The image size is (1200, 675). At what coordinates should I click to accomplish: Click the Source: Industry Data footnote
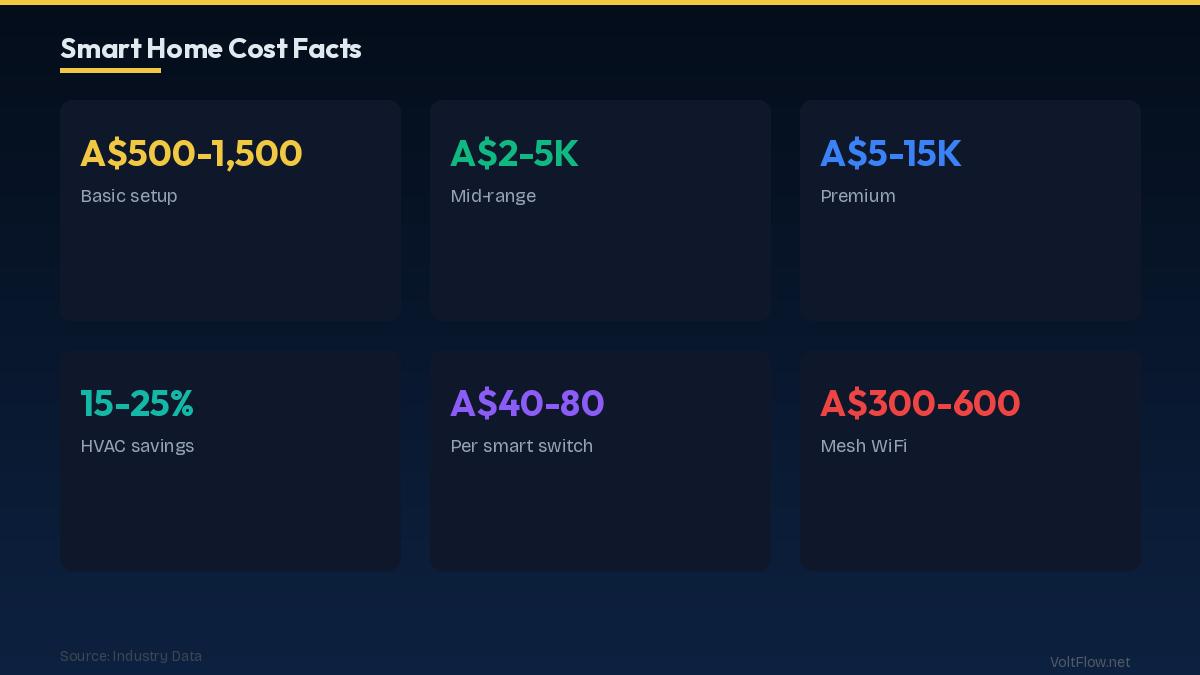point(131,656)
